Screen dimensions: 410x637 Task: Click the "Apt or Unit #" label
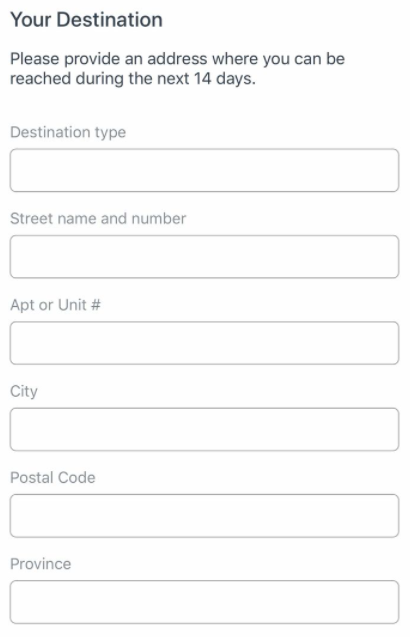pyautogui.click(x=55, y=305)
